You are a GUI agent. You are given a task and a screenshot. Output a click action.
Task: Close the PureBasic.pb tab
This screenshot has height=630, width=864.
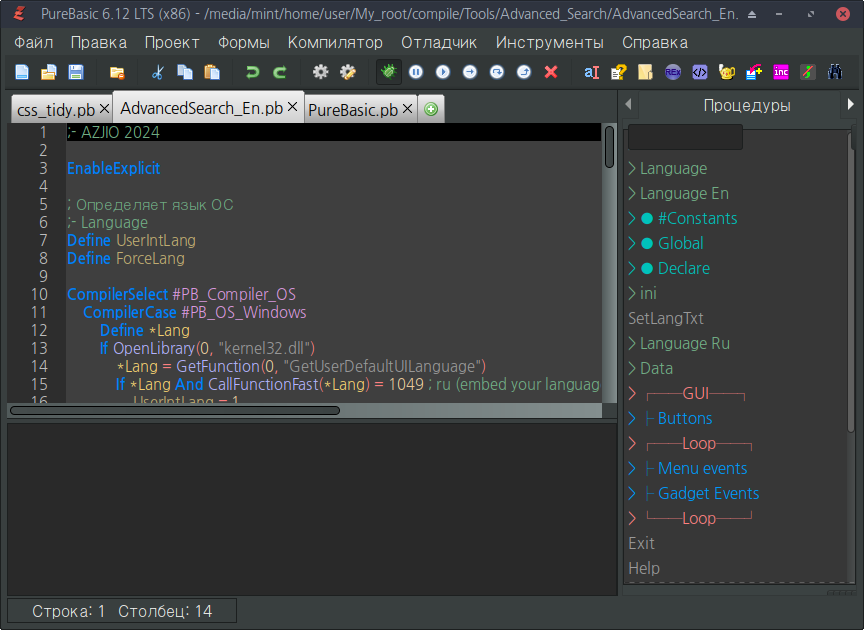(x=407, y=109)
